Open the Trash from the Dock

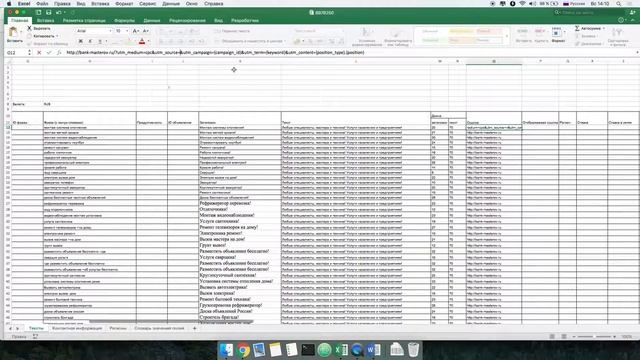[413, 350]
